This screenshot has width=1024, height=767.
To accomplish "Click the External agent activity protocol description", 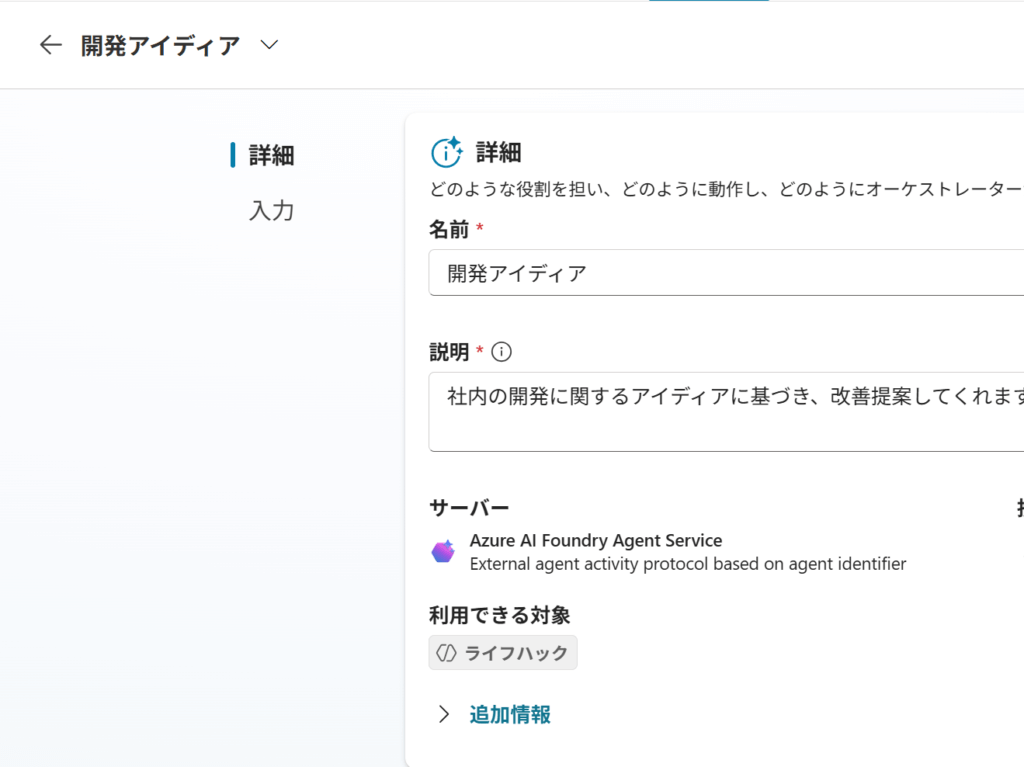I will click(687, 564).
